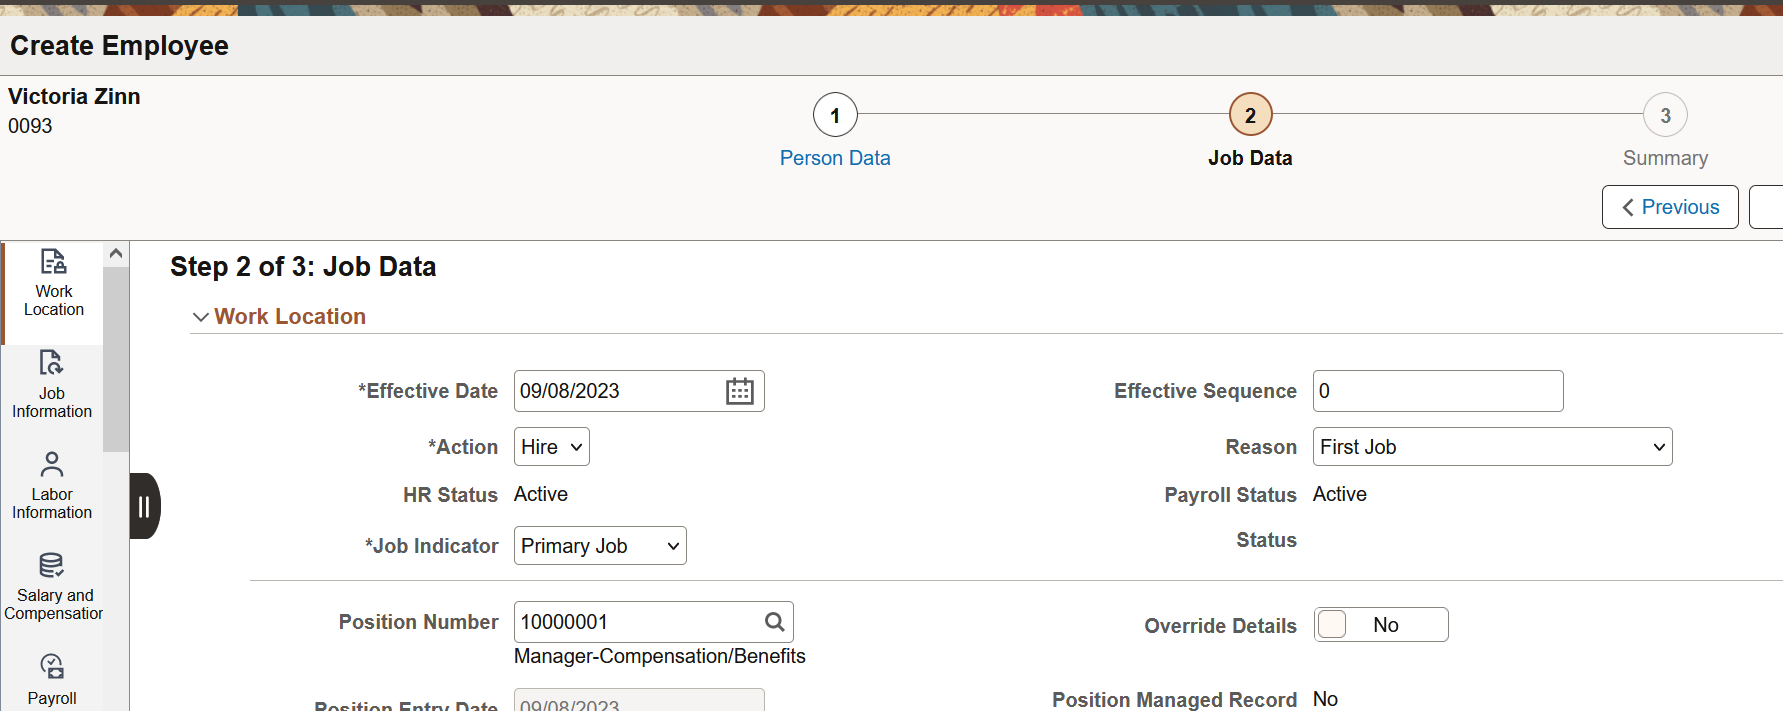Jump to step 3 Summary
This screenshot has height=711, width=1783.
tap(1665, 116)
